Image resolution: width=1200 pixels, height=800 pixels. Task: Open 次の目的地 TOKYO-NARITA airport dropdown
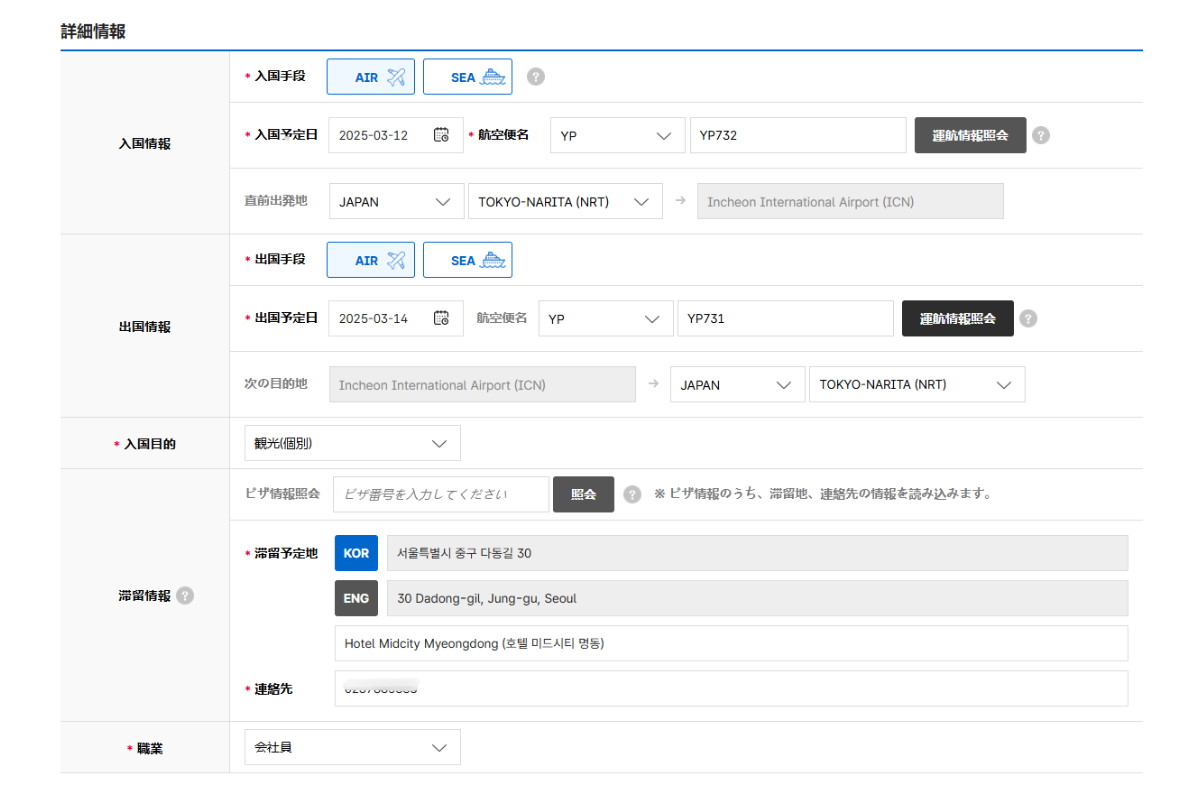[916, 384]
